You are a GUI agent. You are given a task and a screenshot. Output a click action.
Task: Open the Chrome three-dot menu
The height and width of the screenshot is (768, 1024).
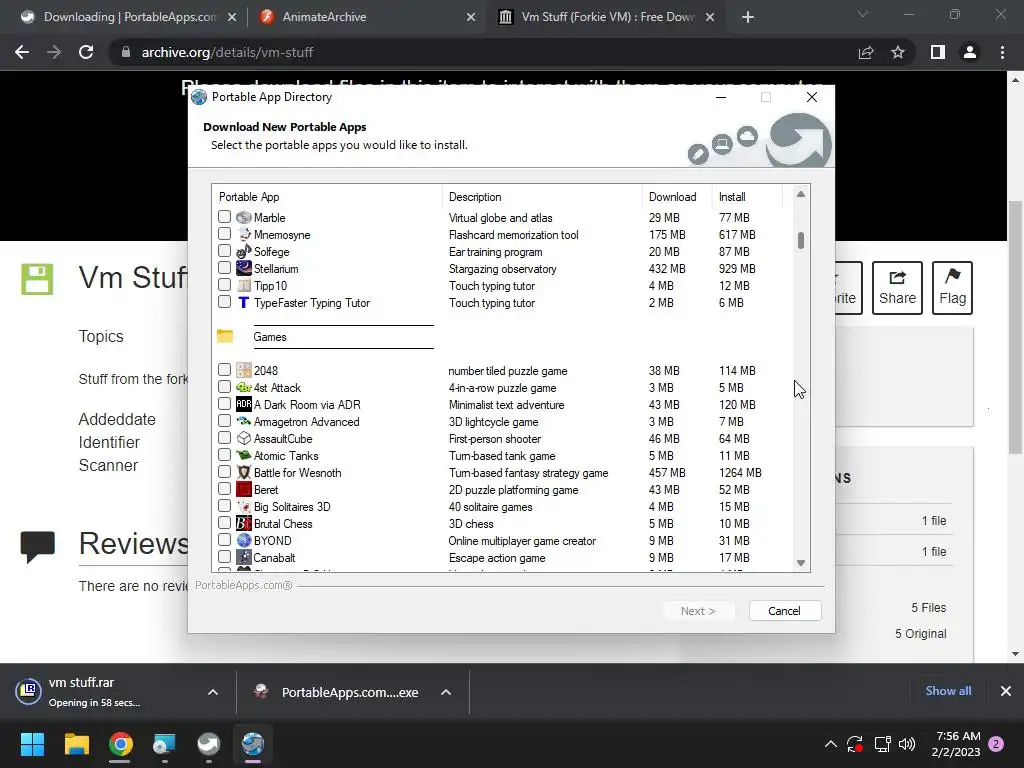[1002, 52]
